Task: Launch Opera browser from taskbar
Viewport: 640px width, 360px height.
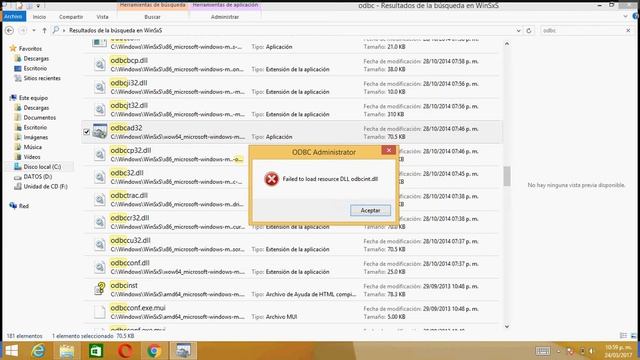Action: click(x=125, y=351)
